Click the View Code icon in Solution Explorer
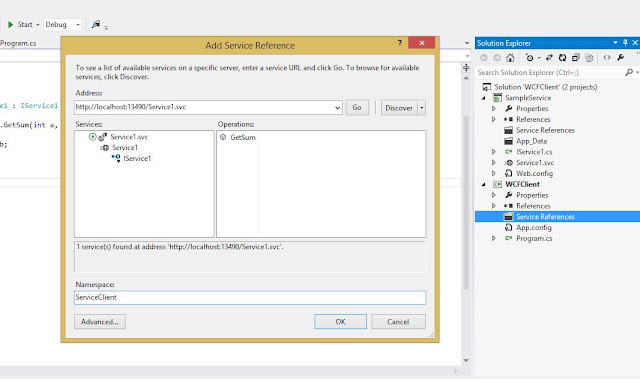The height and width of the screenshot is (379, 640). tap(607, 58)
